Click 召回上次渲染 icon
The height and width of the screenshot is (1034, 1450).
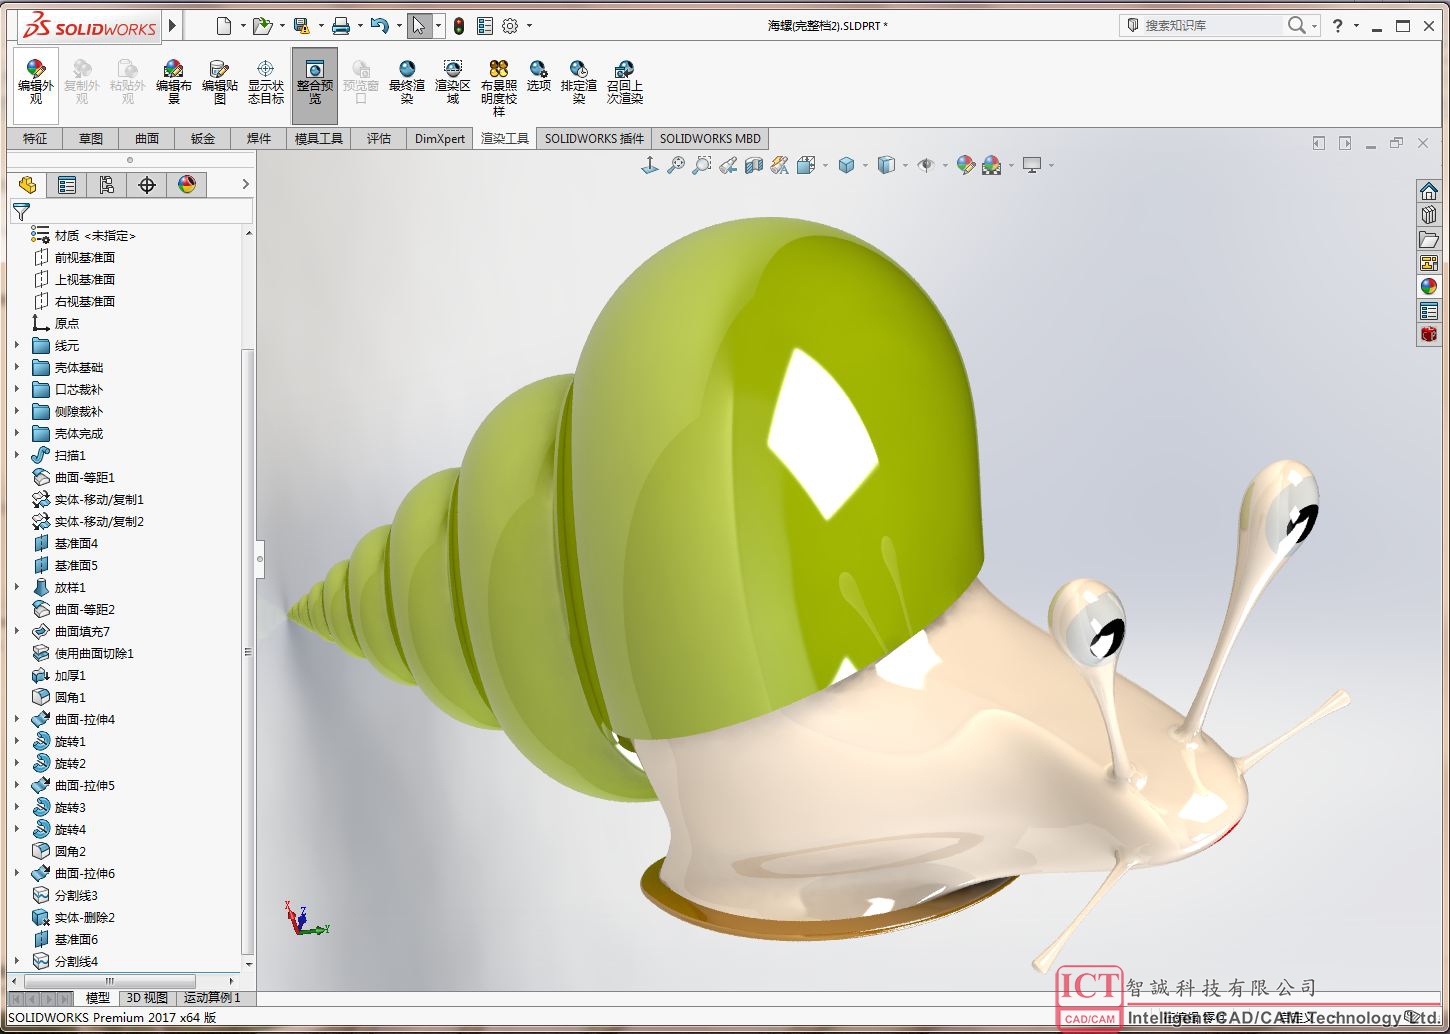(625, 83)
